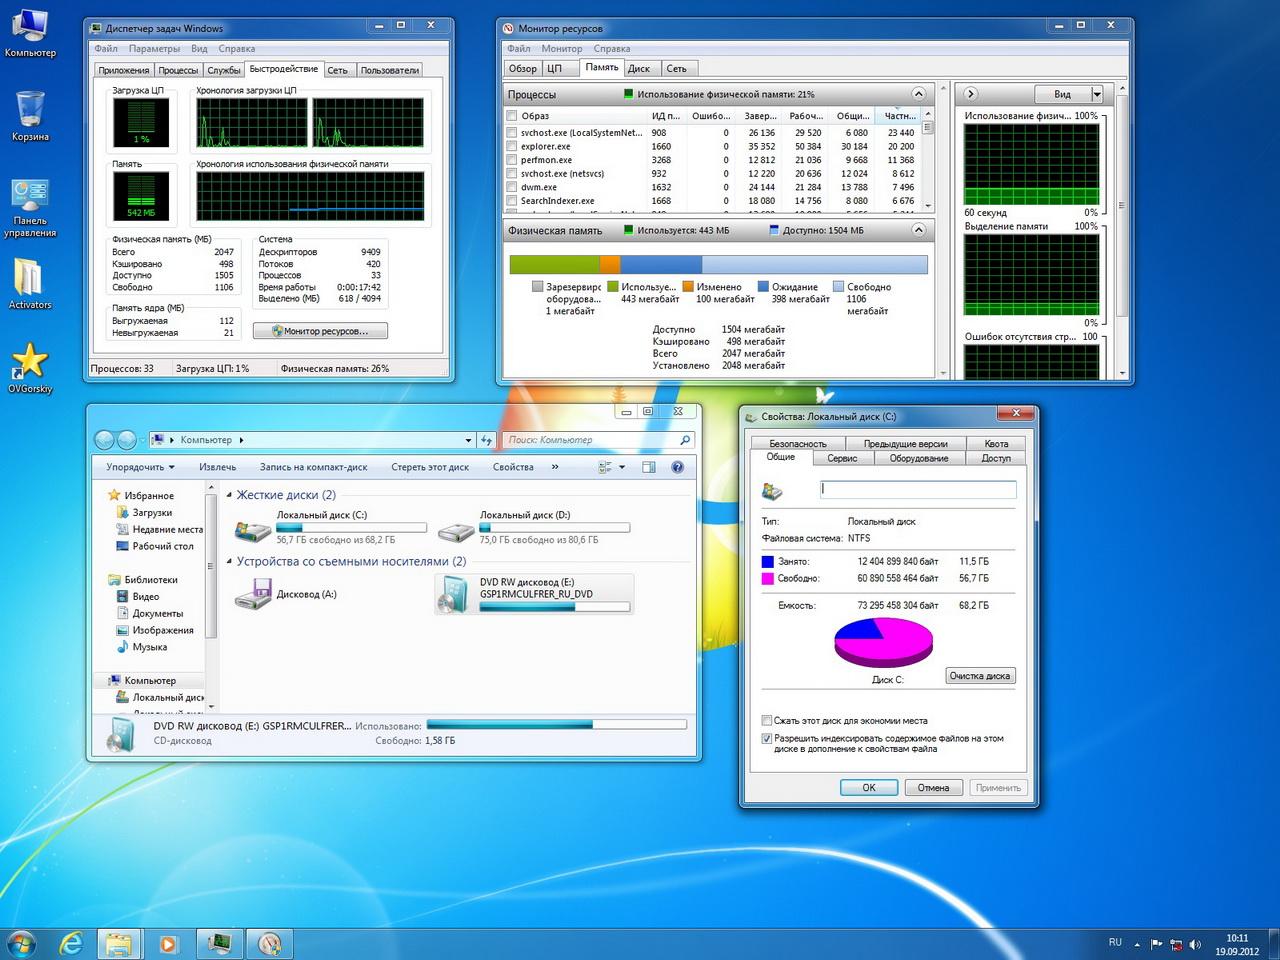Open Explorer help question mark
The width and height of the screenshot is (1280, 960).
(677, 467)
